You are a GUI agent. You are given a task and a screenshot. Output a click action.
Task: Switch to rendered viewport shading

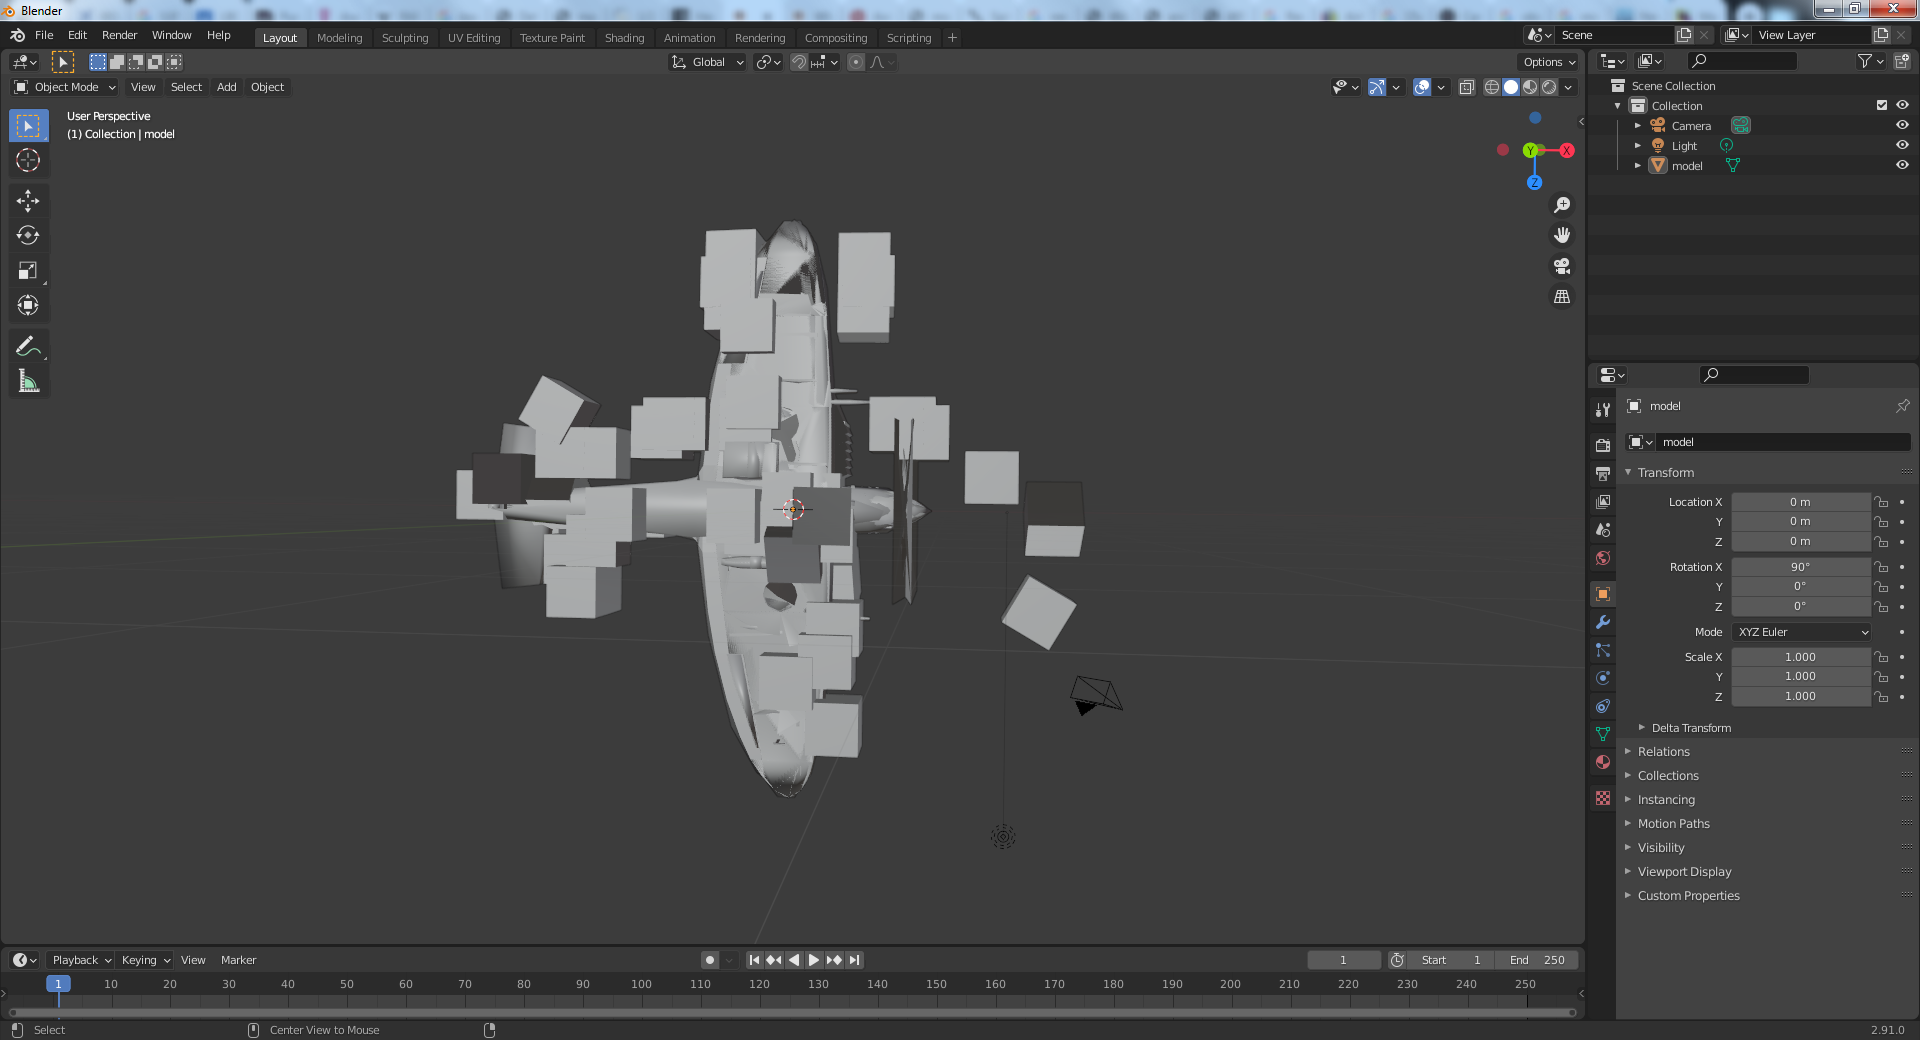point(1551,88)
